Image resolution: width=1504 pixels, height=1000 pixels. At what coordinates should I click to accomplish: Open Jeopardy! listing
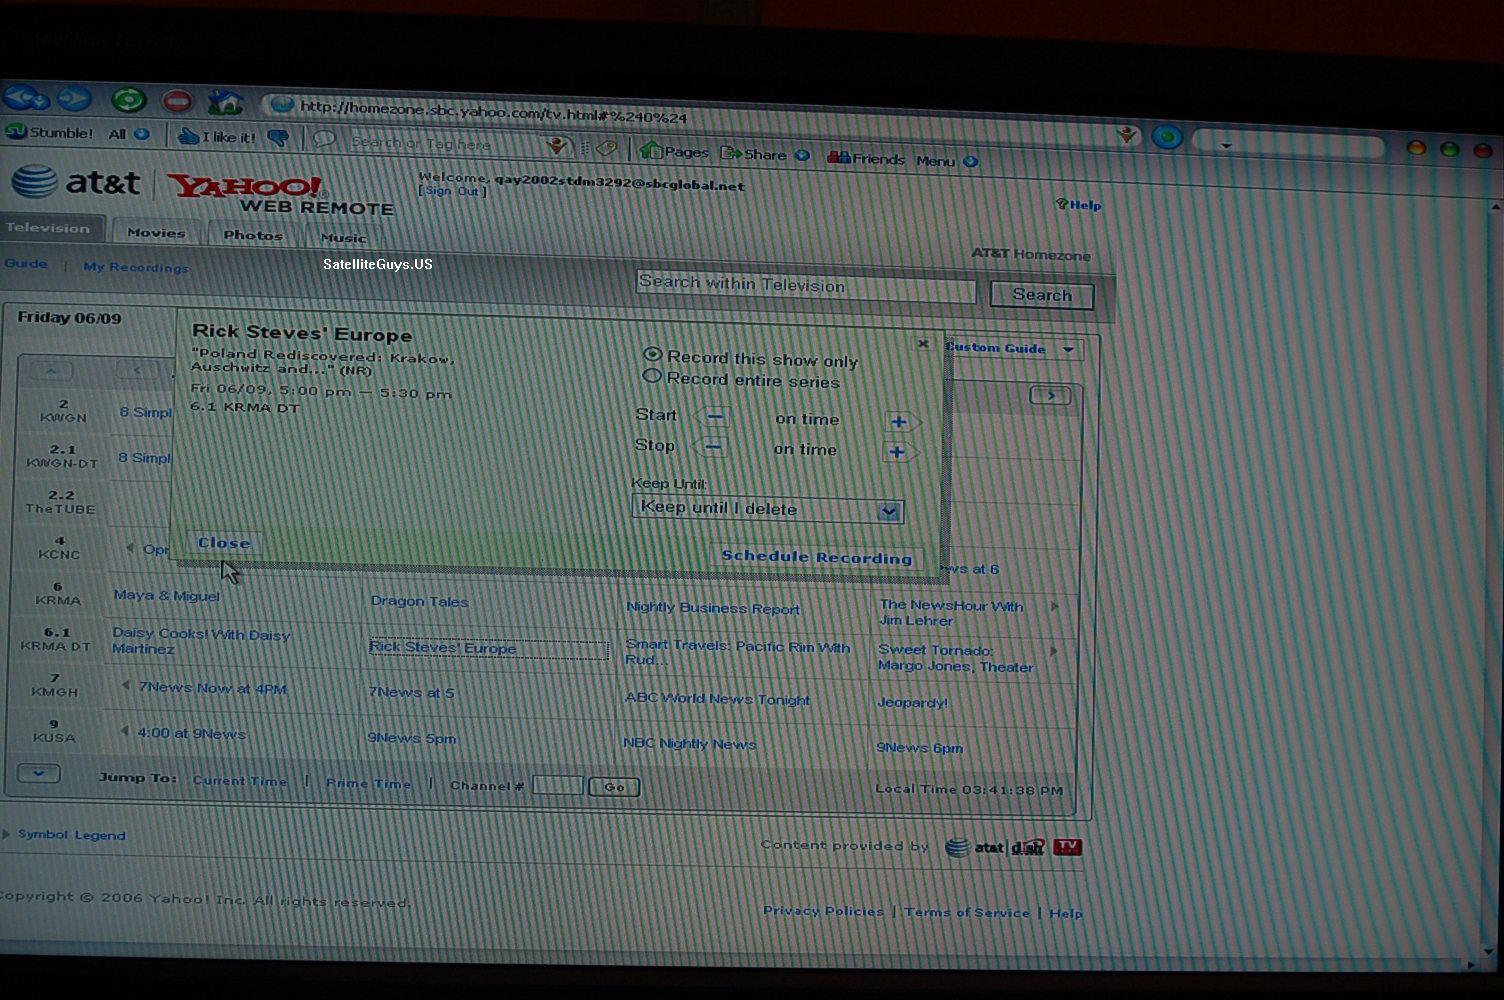pyautogui.click(x=912, y=703)
